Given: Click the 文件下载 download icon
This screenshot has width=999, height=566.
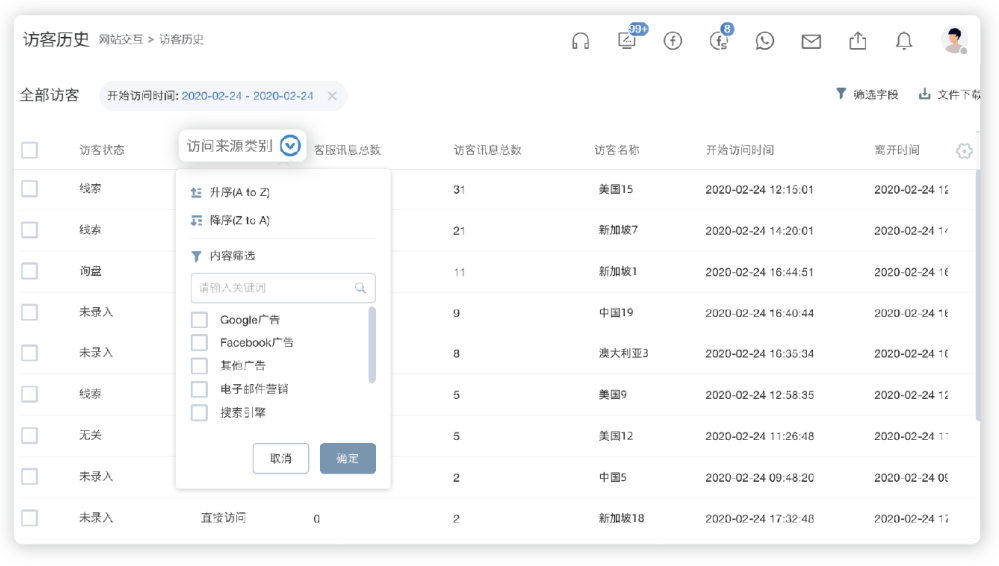Looking at the screenshot, I should [x=924, y=94].
